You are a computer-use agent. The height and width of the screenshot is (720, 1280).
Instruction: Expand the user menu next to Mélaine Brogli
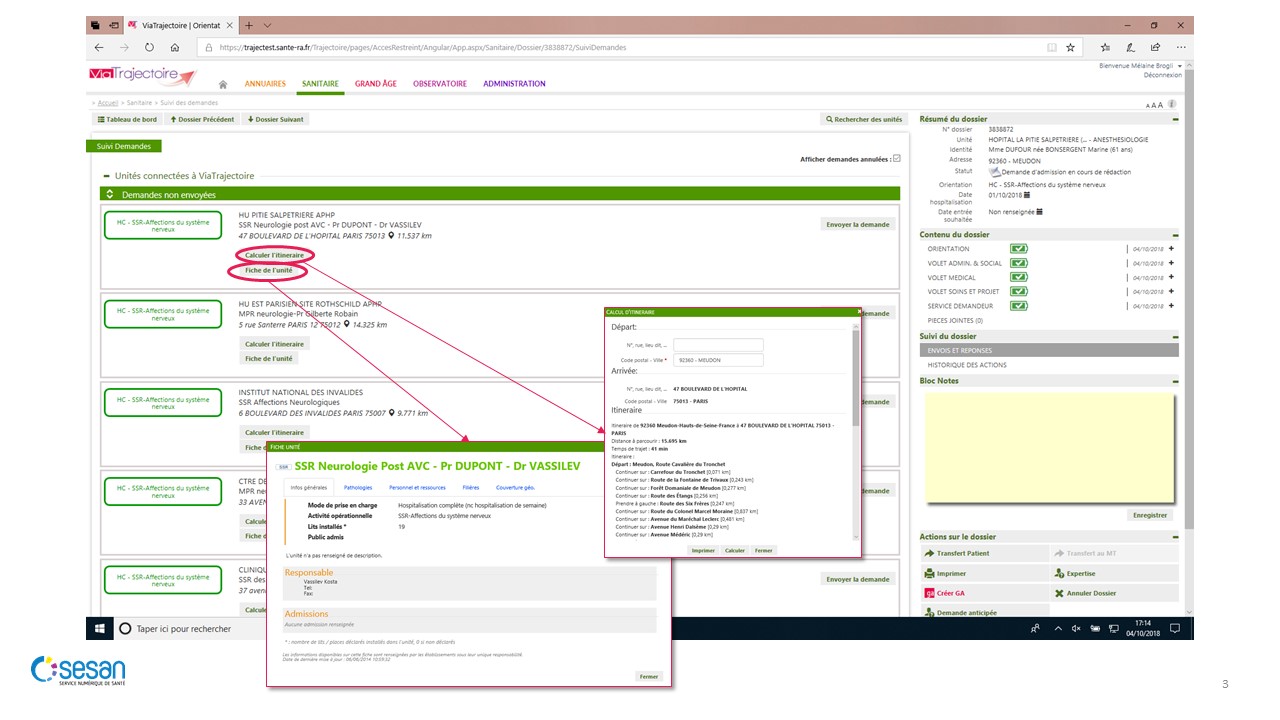(1179, 65)
